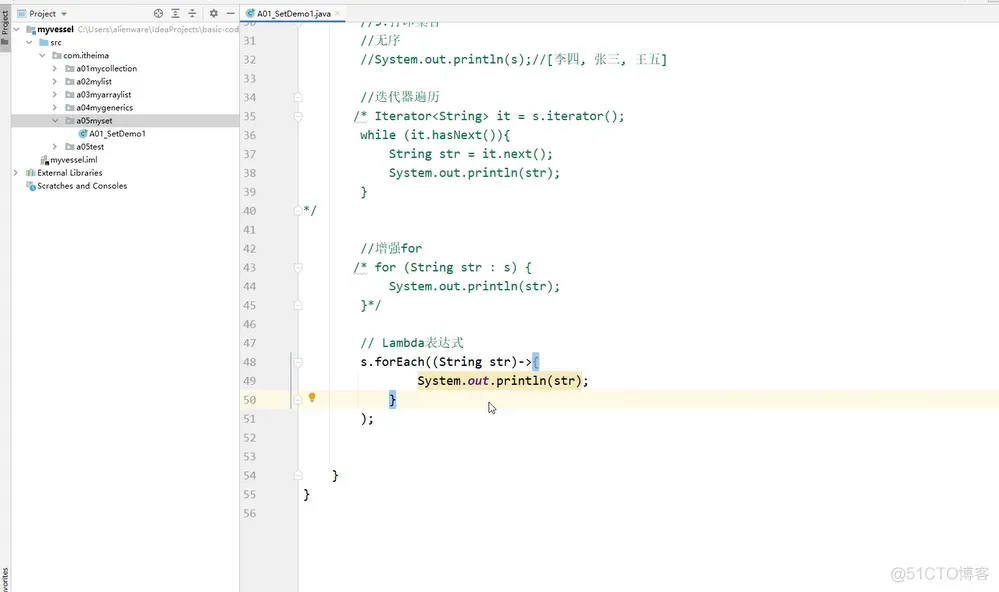999x592 pixels.
Task: Select the src folder label
Action: (55, 43)
